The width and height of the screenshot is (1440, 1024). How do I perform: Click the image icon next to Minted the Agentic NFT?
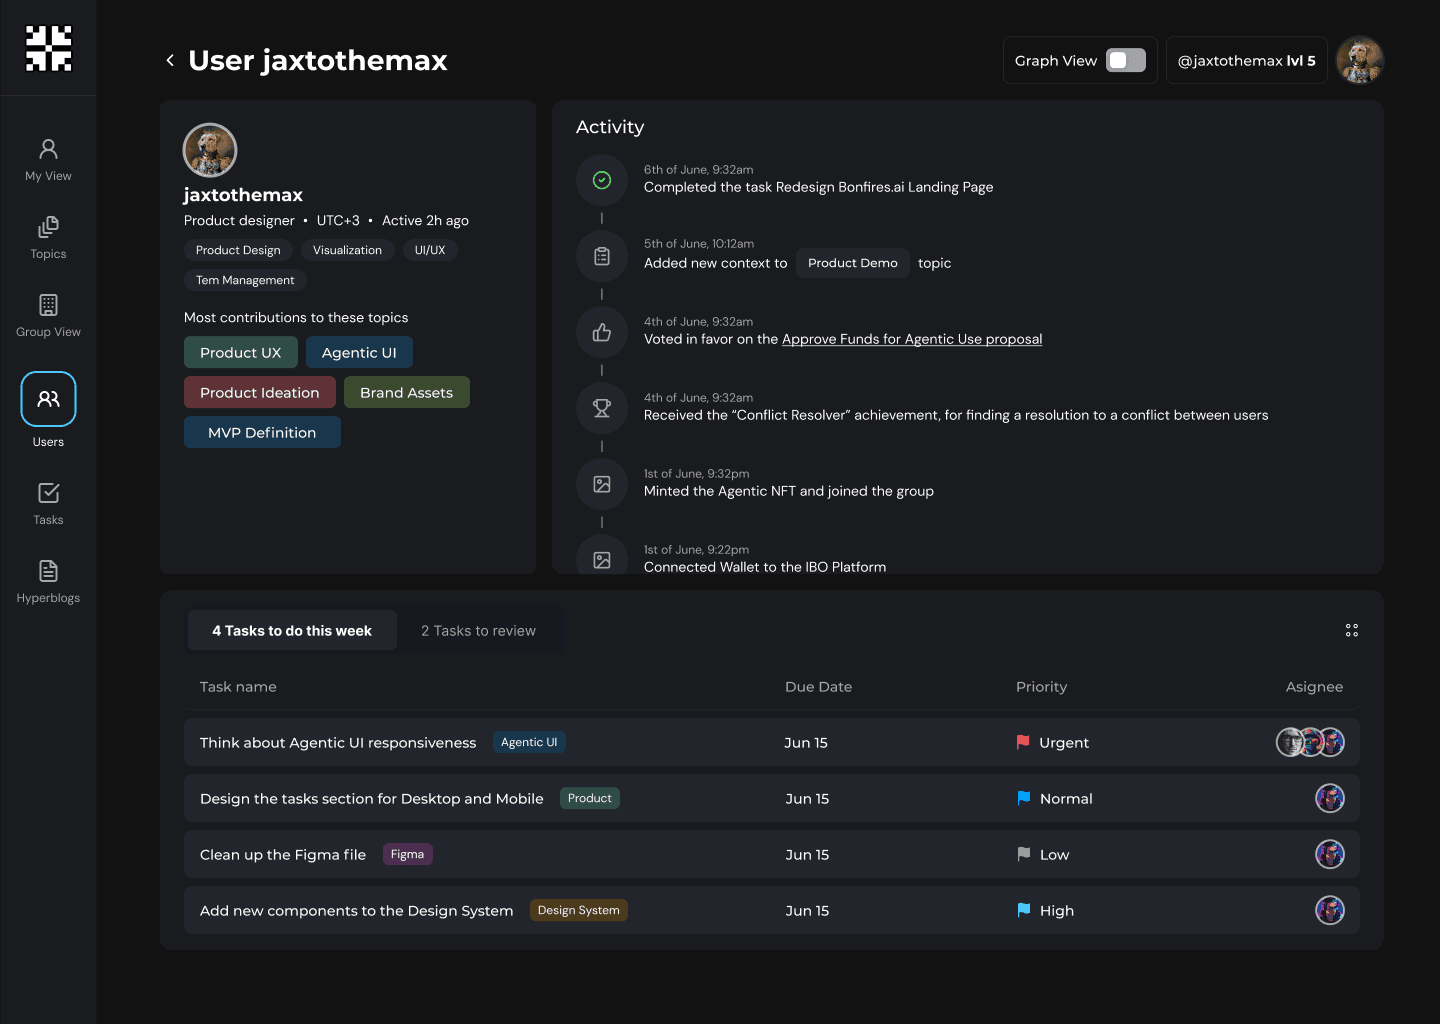coord(602,484)
